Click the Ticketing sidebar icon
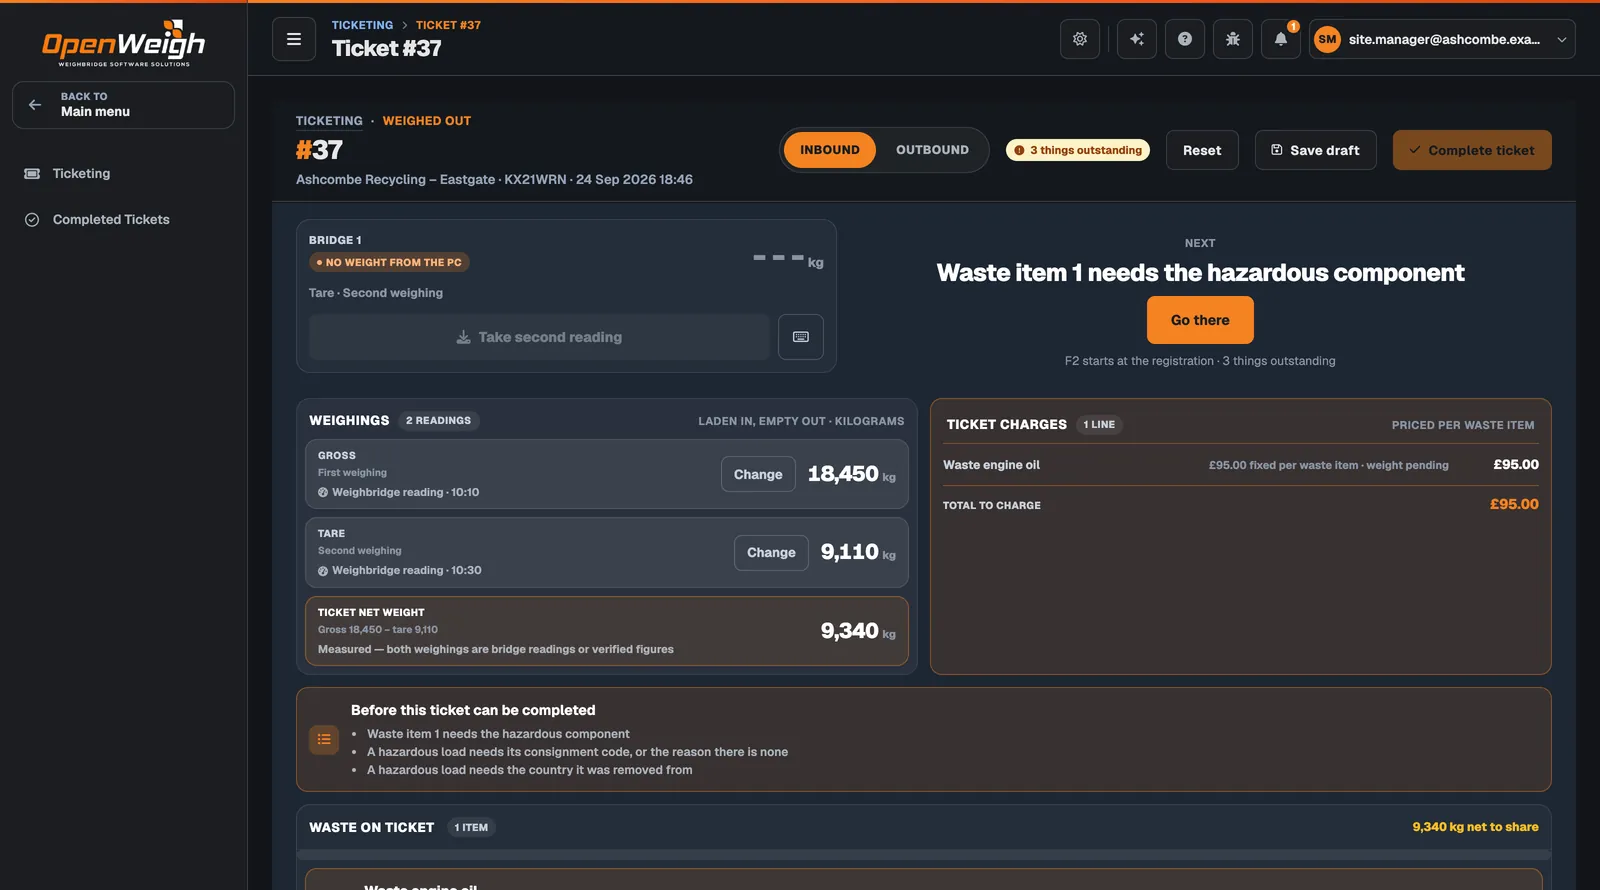This screenshot has width=1600, height=890. coord(32,174)
